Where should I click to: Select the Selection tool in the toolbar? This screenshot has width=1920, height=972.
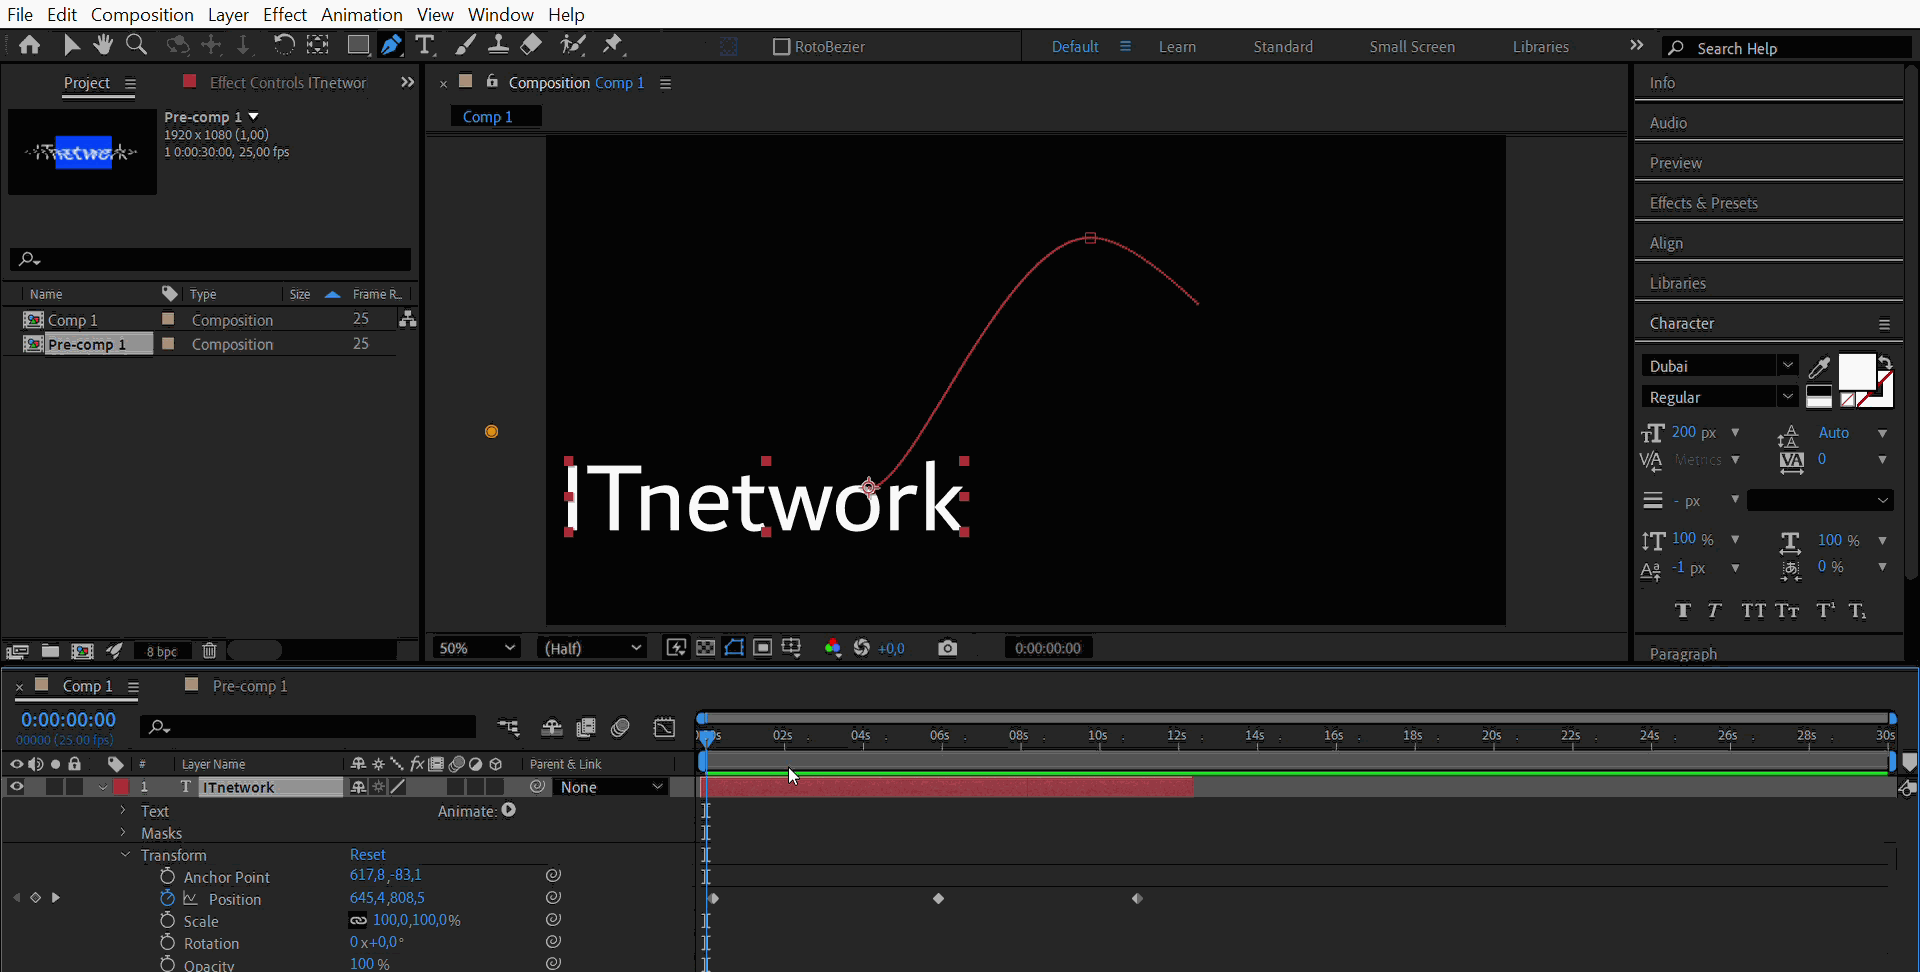click(x=71, y=44)
